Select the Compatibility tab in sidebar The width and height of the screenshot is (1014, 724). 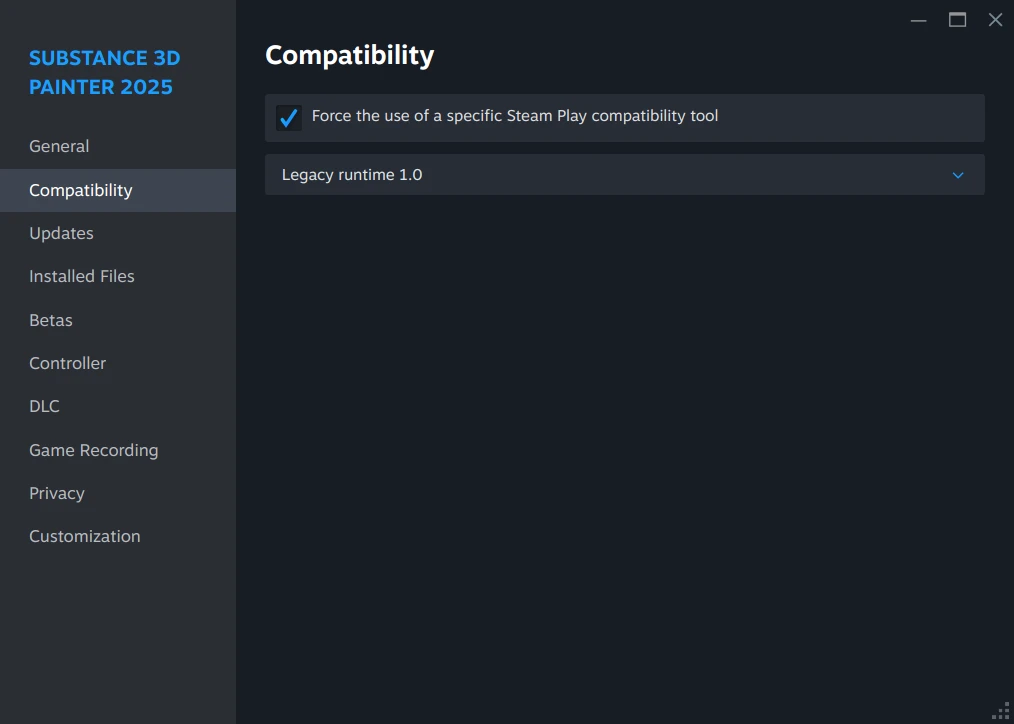tap(81, 190)
